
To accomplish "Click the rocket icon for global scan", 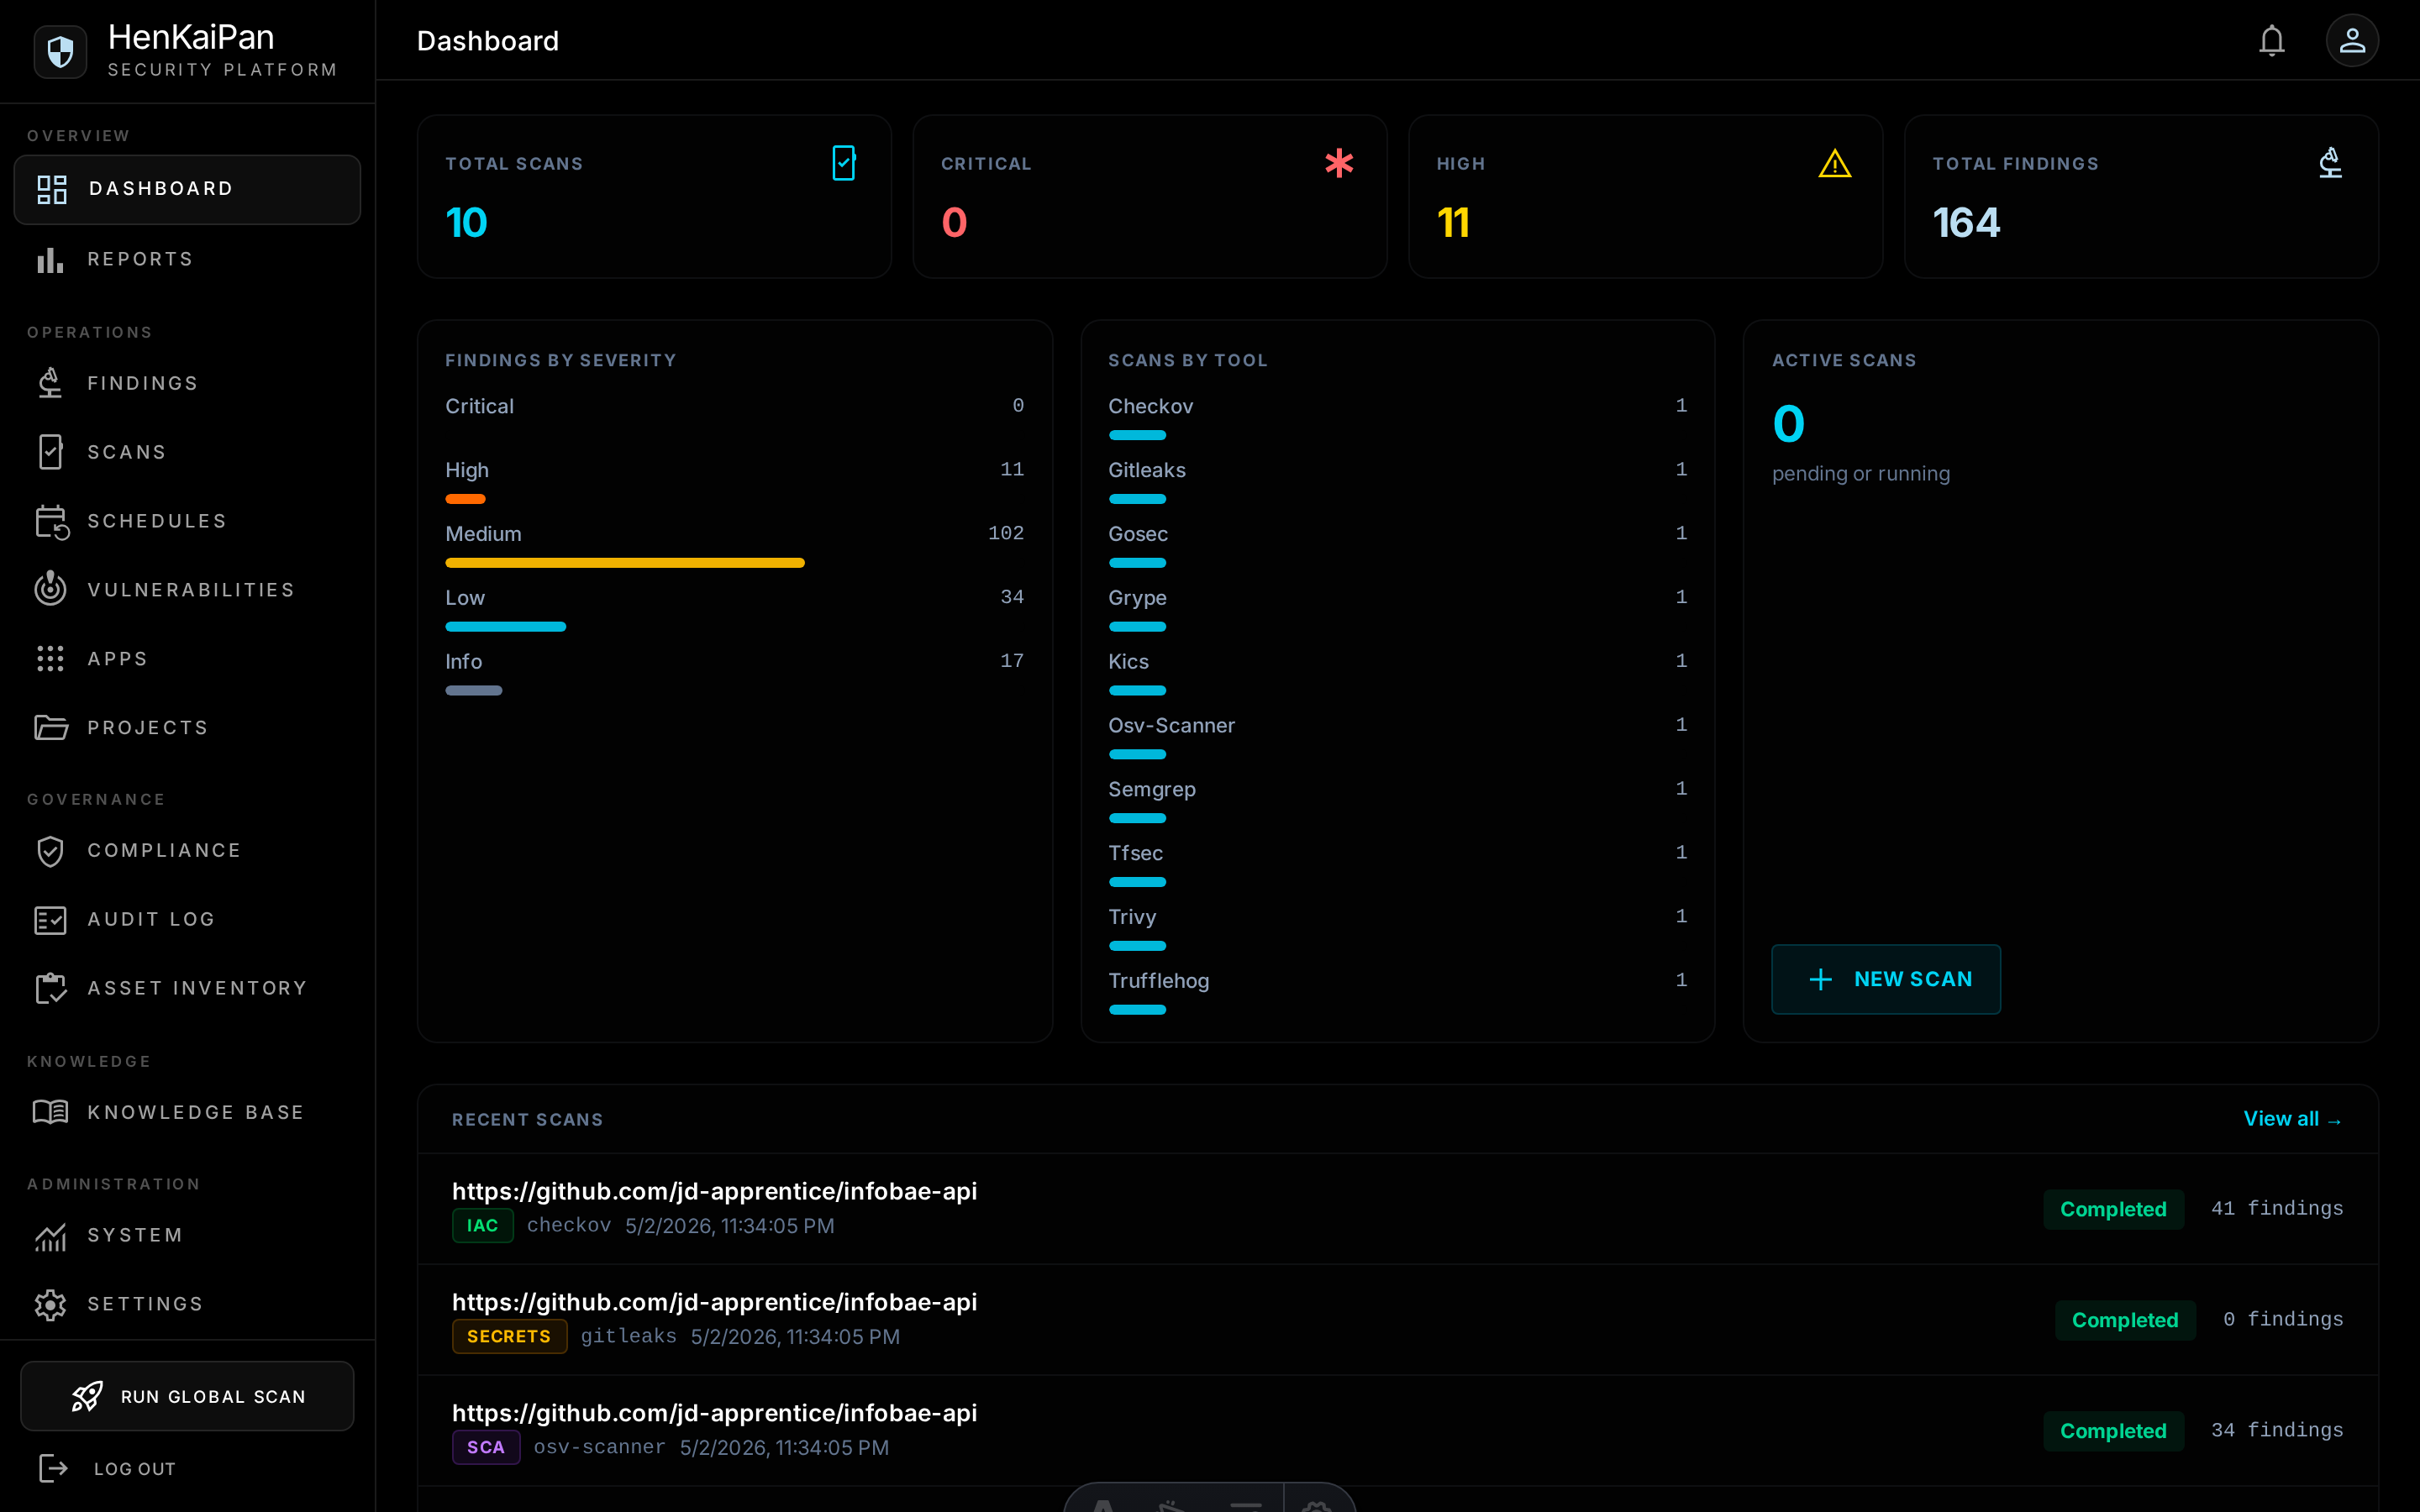I will tap(87, 1396).
